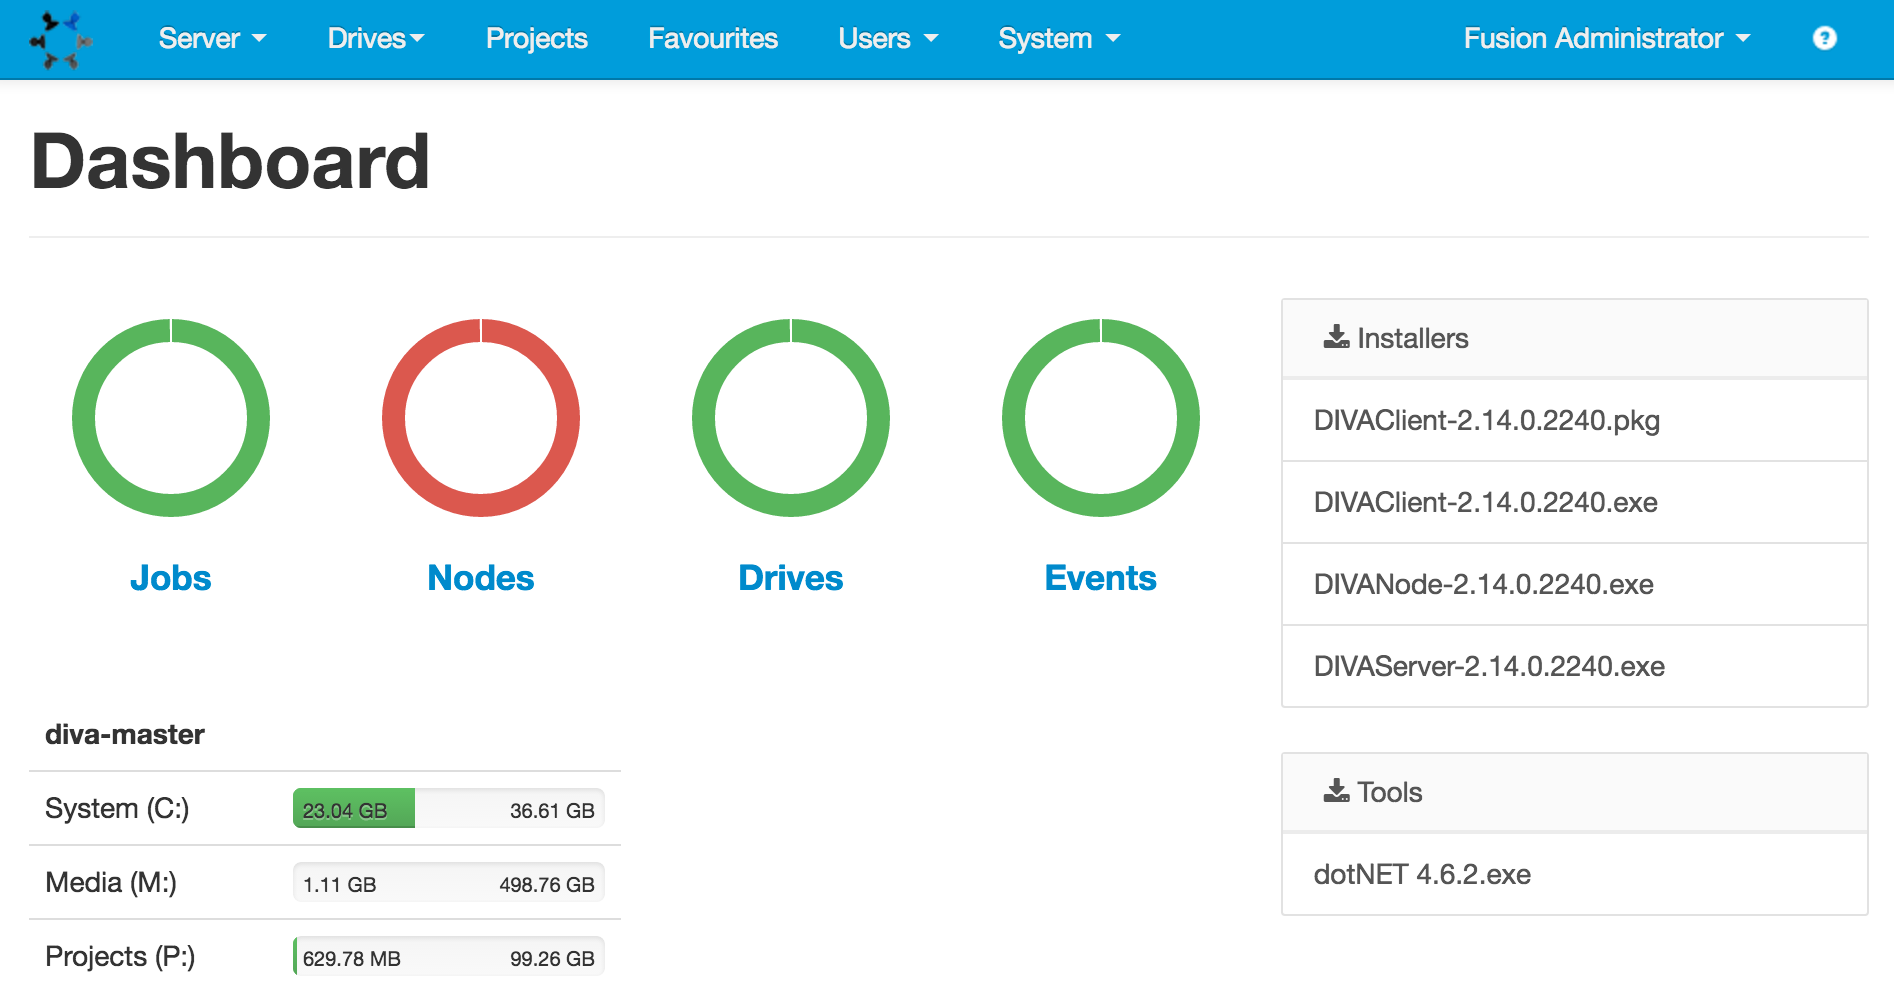The image size is (1894, 999).
Task: Download DIVANode-2.14.0.2240.exe installer
Action: [x=1575, y=585]
